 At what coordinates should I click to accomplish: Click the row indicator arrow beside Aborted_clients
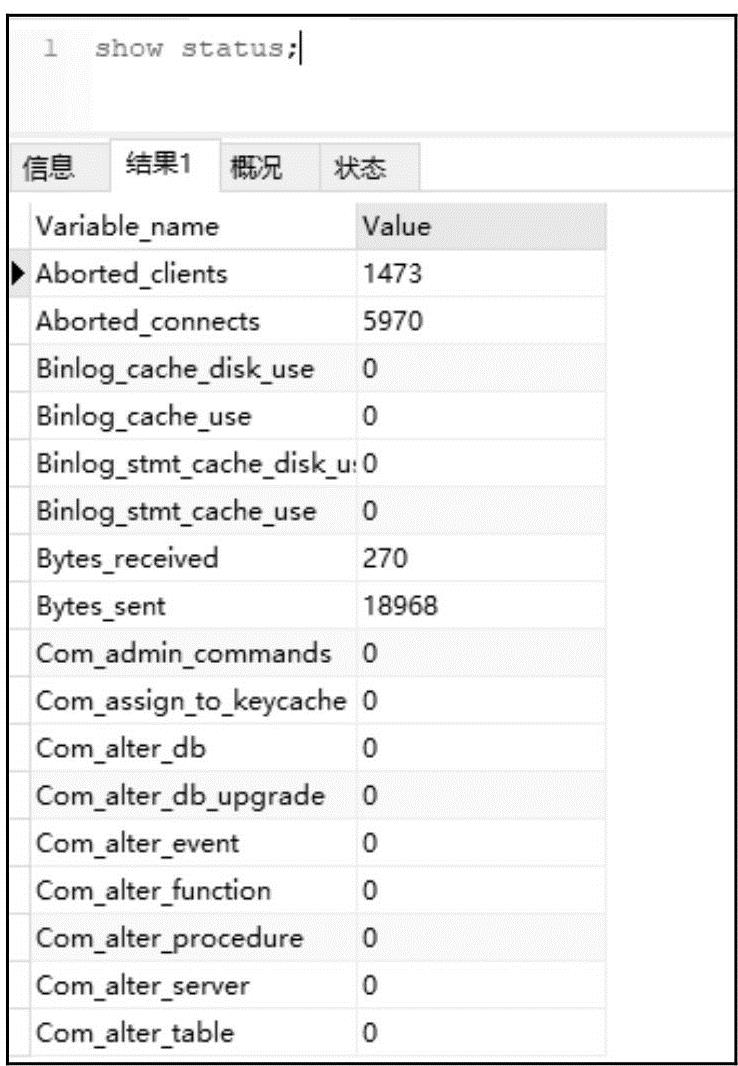click(20, 273)
